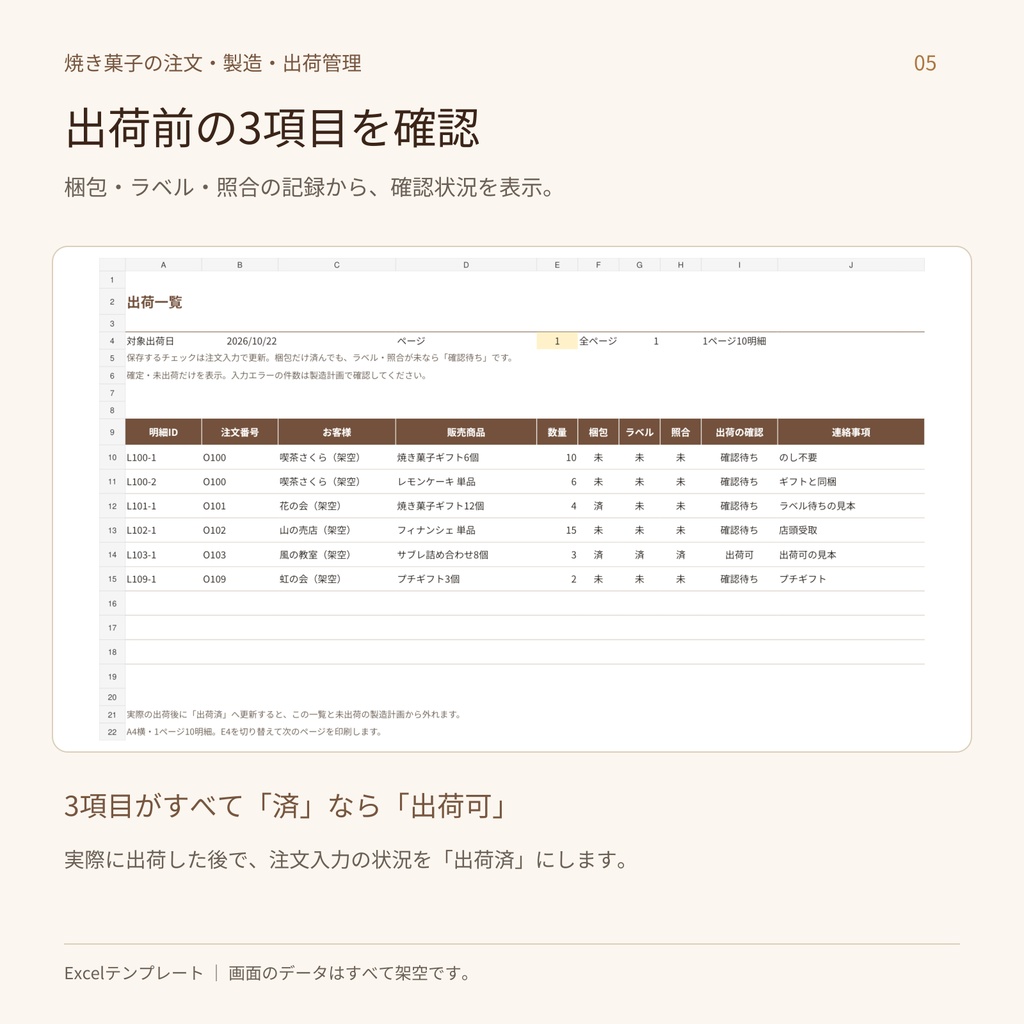Image resolution: width=1024 pixels, height=1024 pixels.
Task: Click the 明細ID table header
Action: [x=163, y=432]
